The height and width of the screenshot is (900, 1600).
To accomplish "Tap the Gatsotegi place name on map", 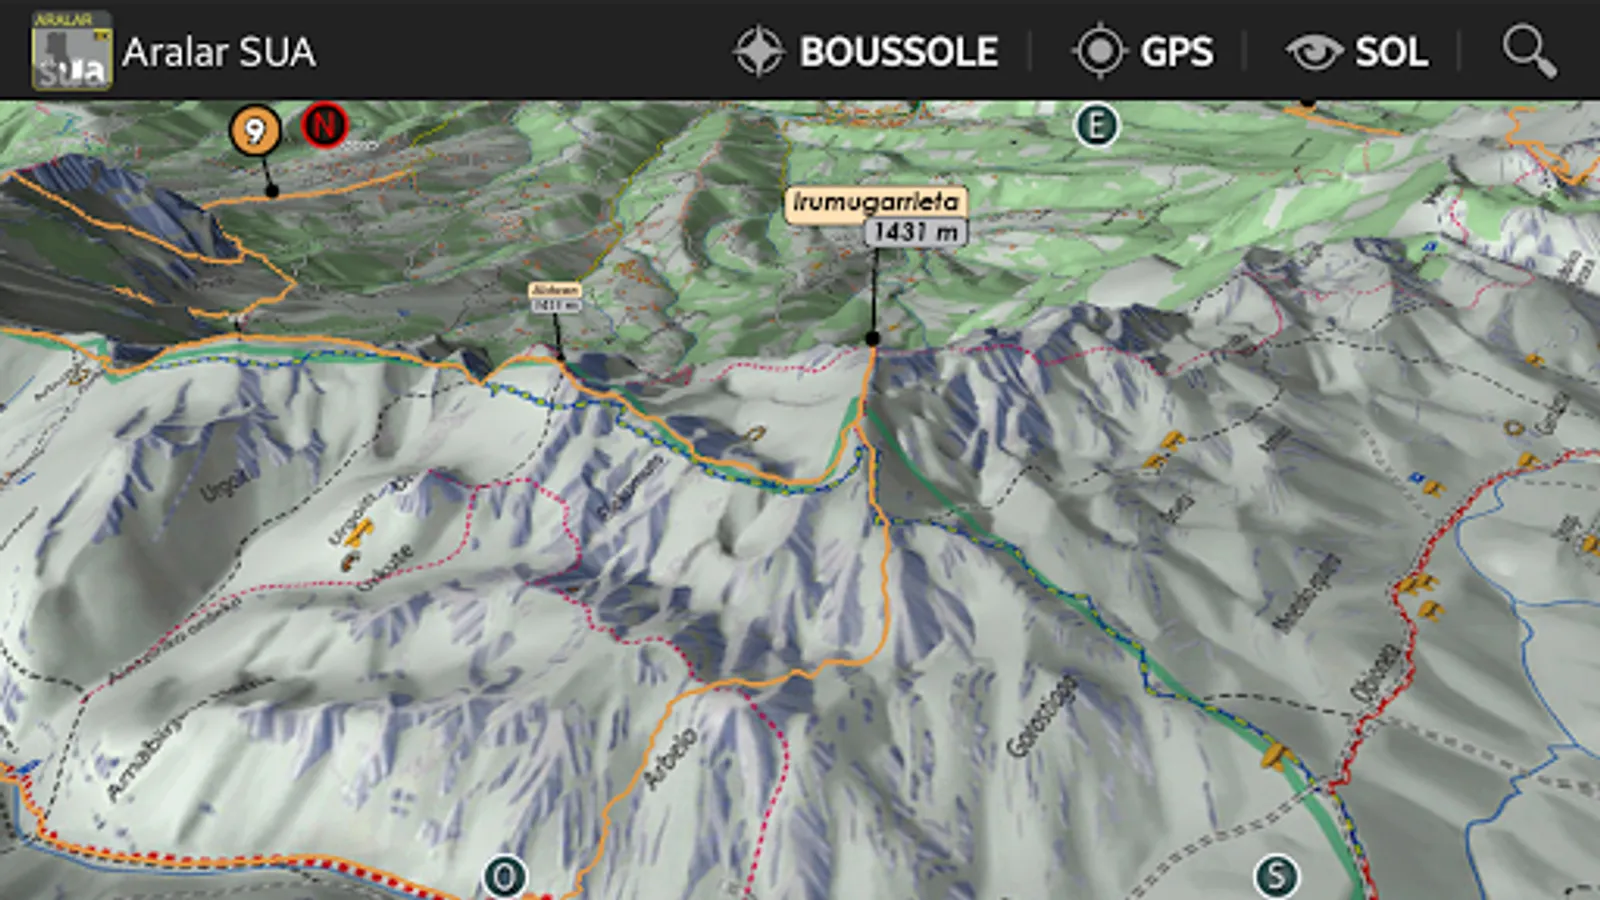I will pyautogui.click(x=1042, y=717).
